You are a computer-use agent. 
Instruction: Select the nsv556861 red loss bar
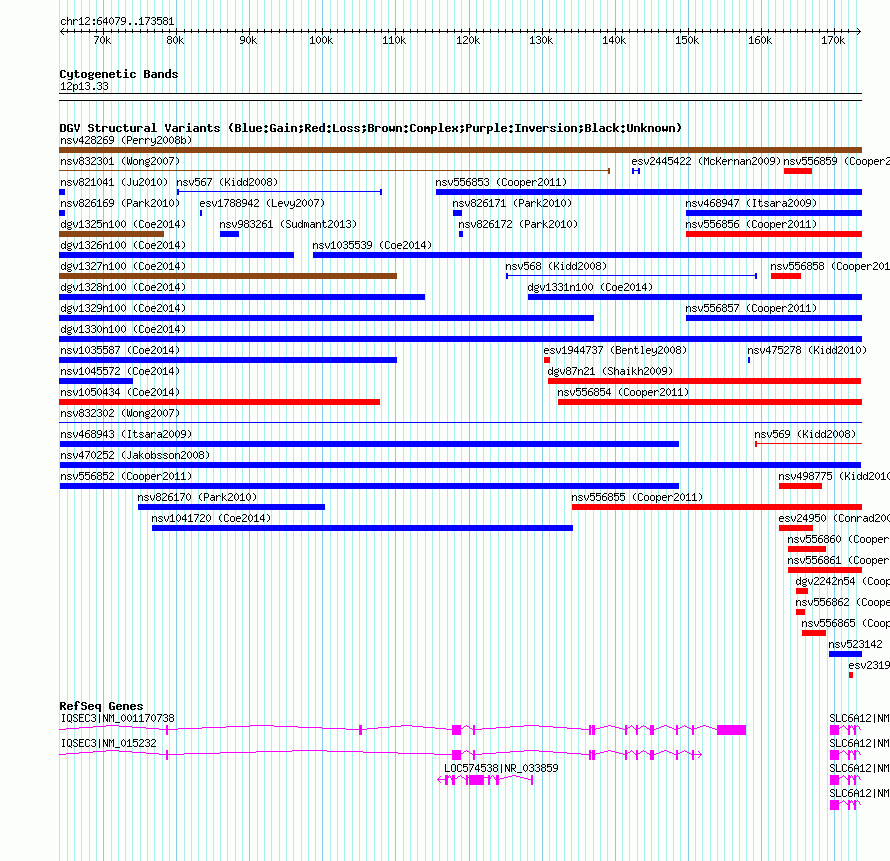tap(825, 570)
